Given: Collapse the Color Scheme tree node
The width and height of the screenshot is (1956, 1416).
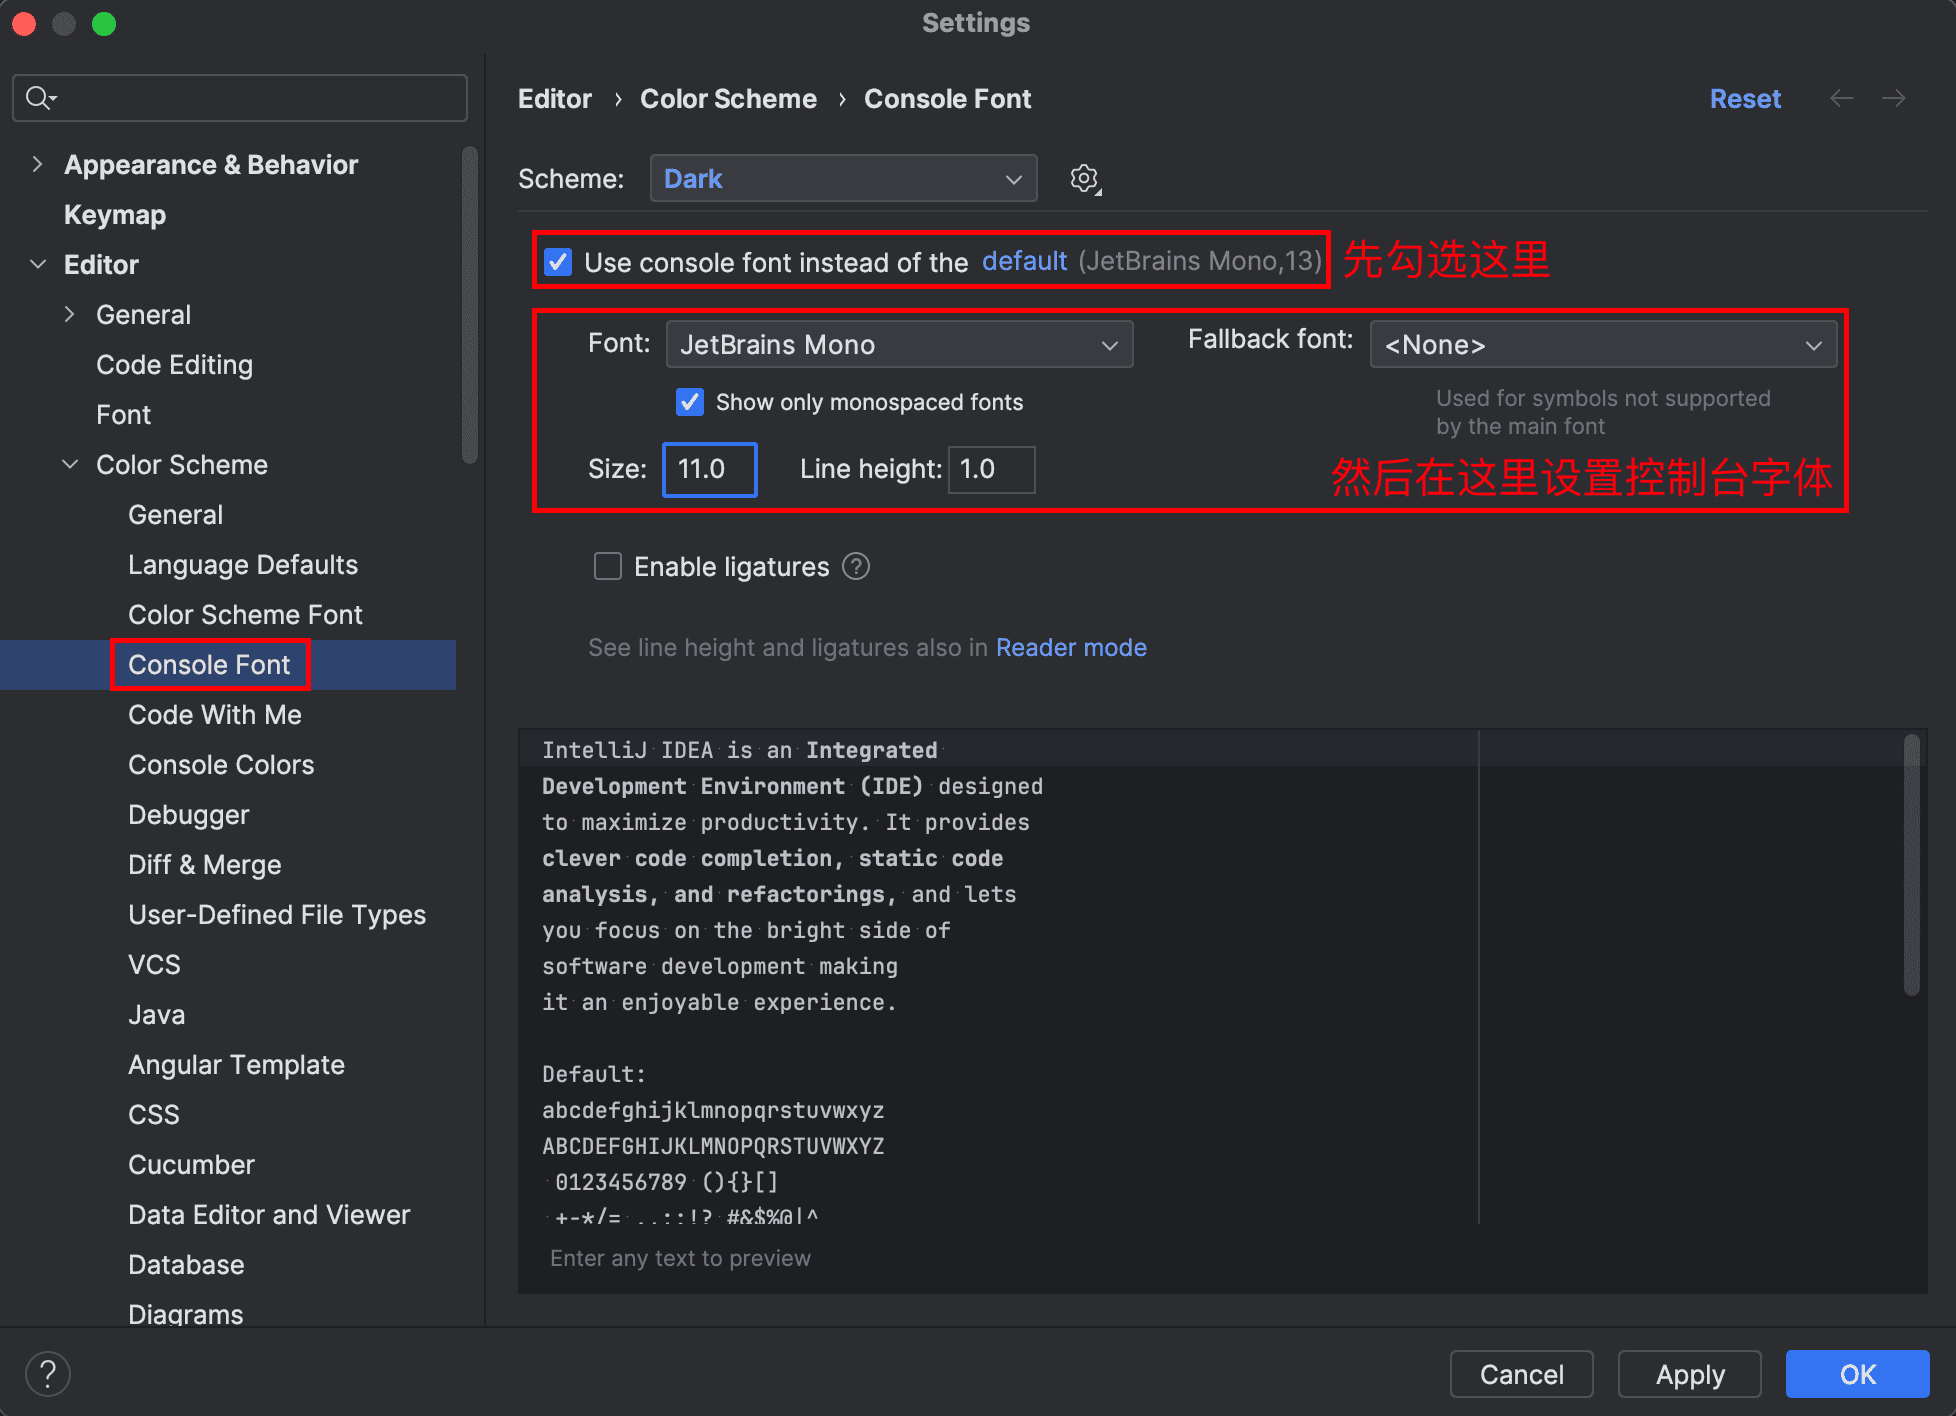Looking at the screenshot, I should tap(69, 464).
